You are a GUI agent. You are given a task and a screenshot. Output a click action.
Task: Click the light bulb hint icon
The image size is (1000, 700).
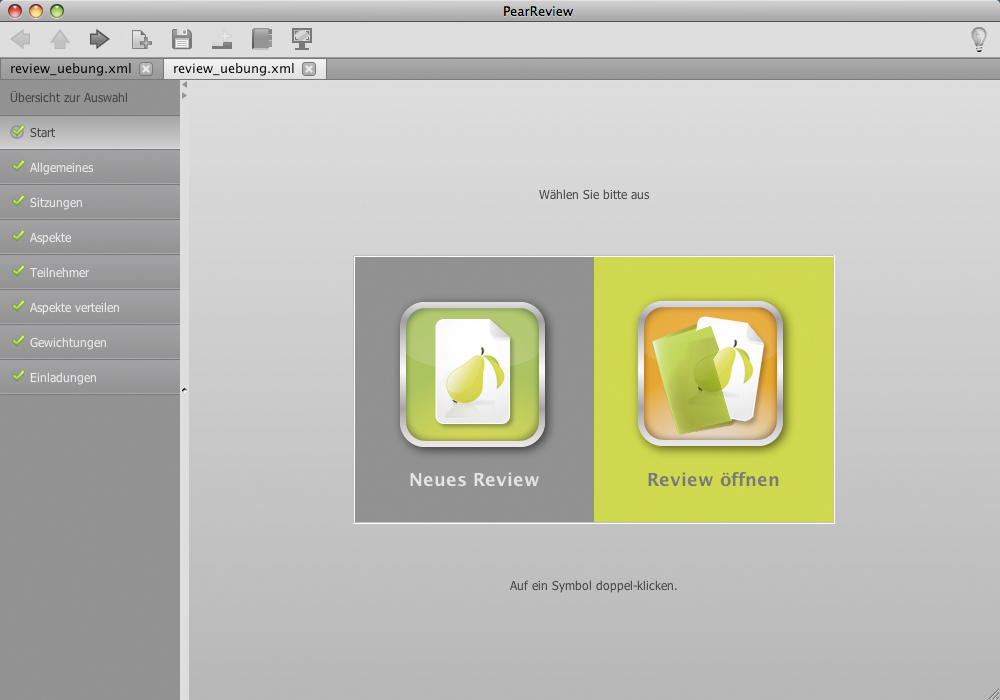pos(978,40)
